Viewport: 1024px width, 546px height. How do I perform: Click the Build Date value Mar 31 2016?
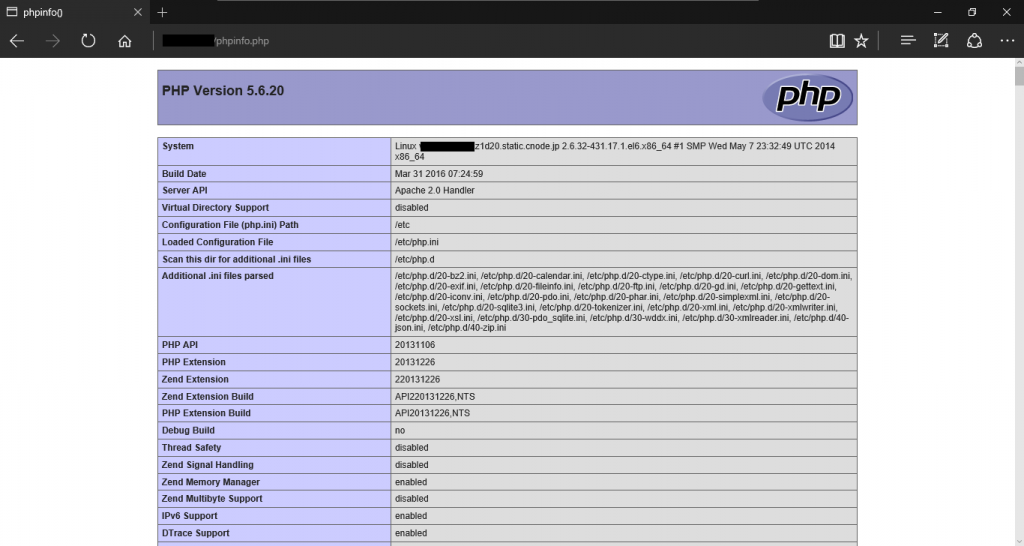coord(439,174)
